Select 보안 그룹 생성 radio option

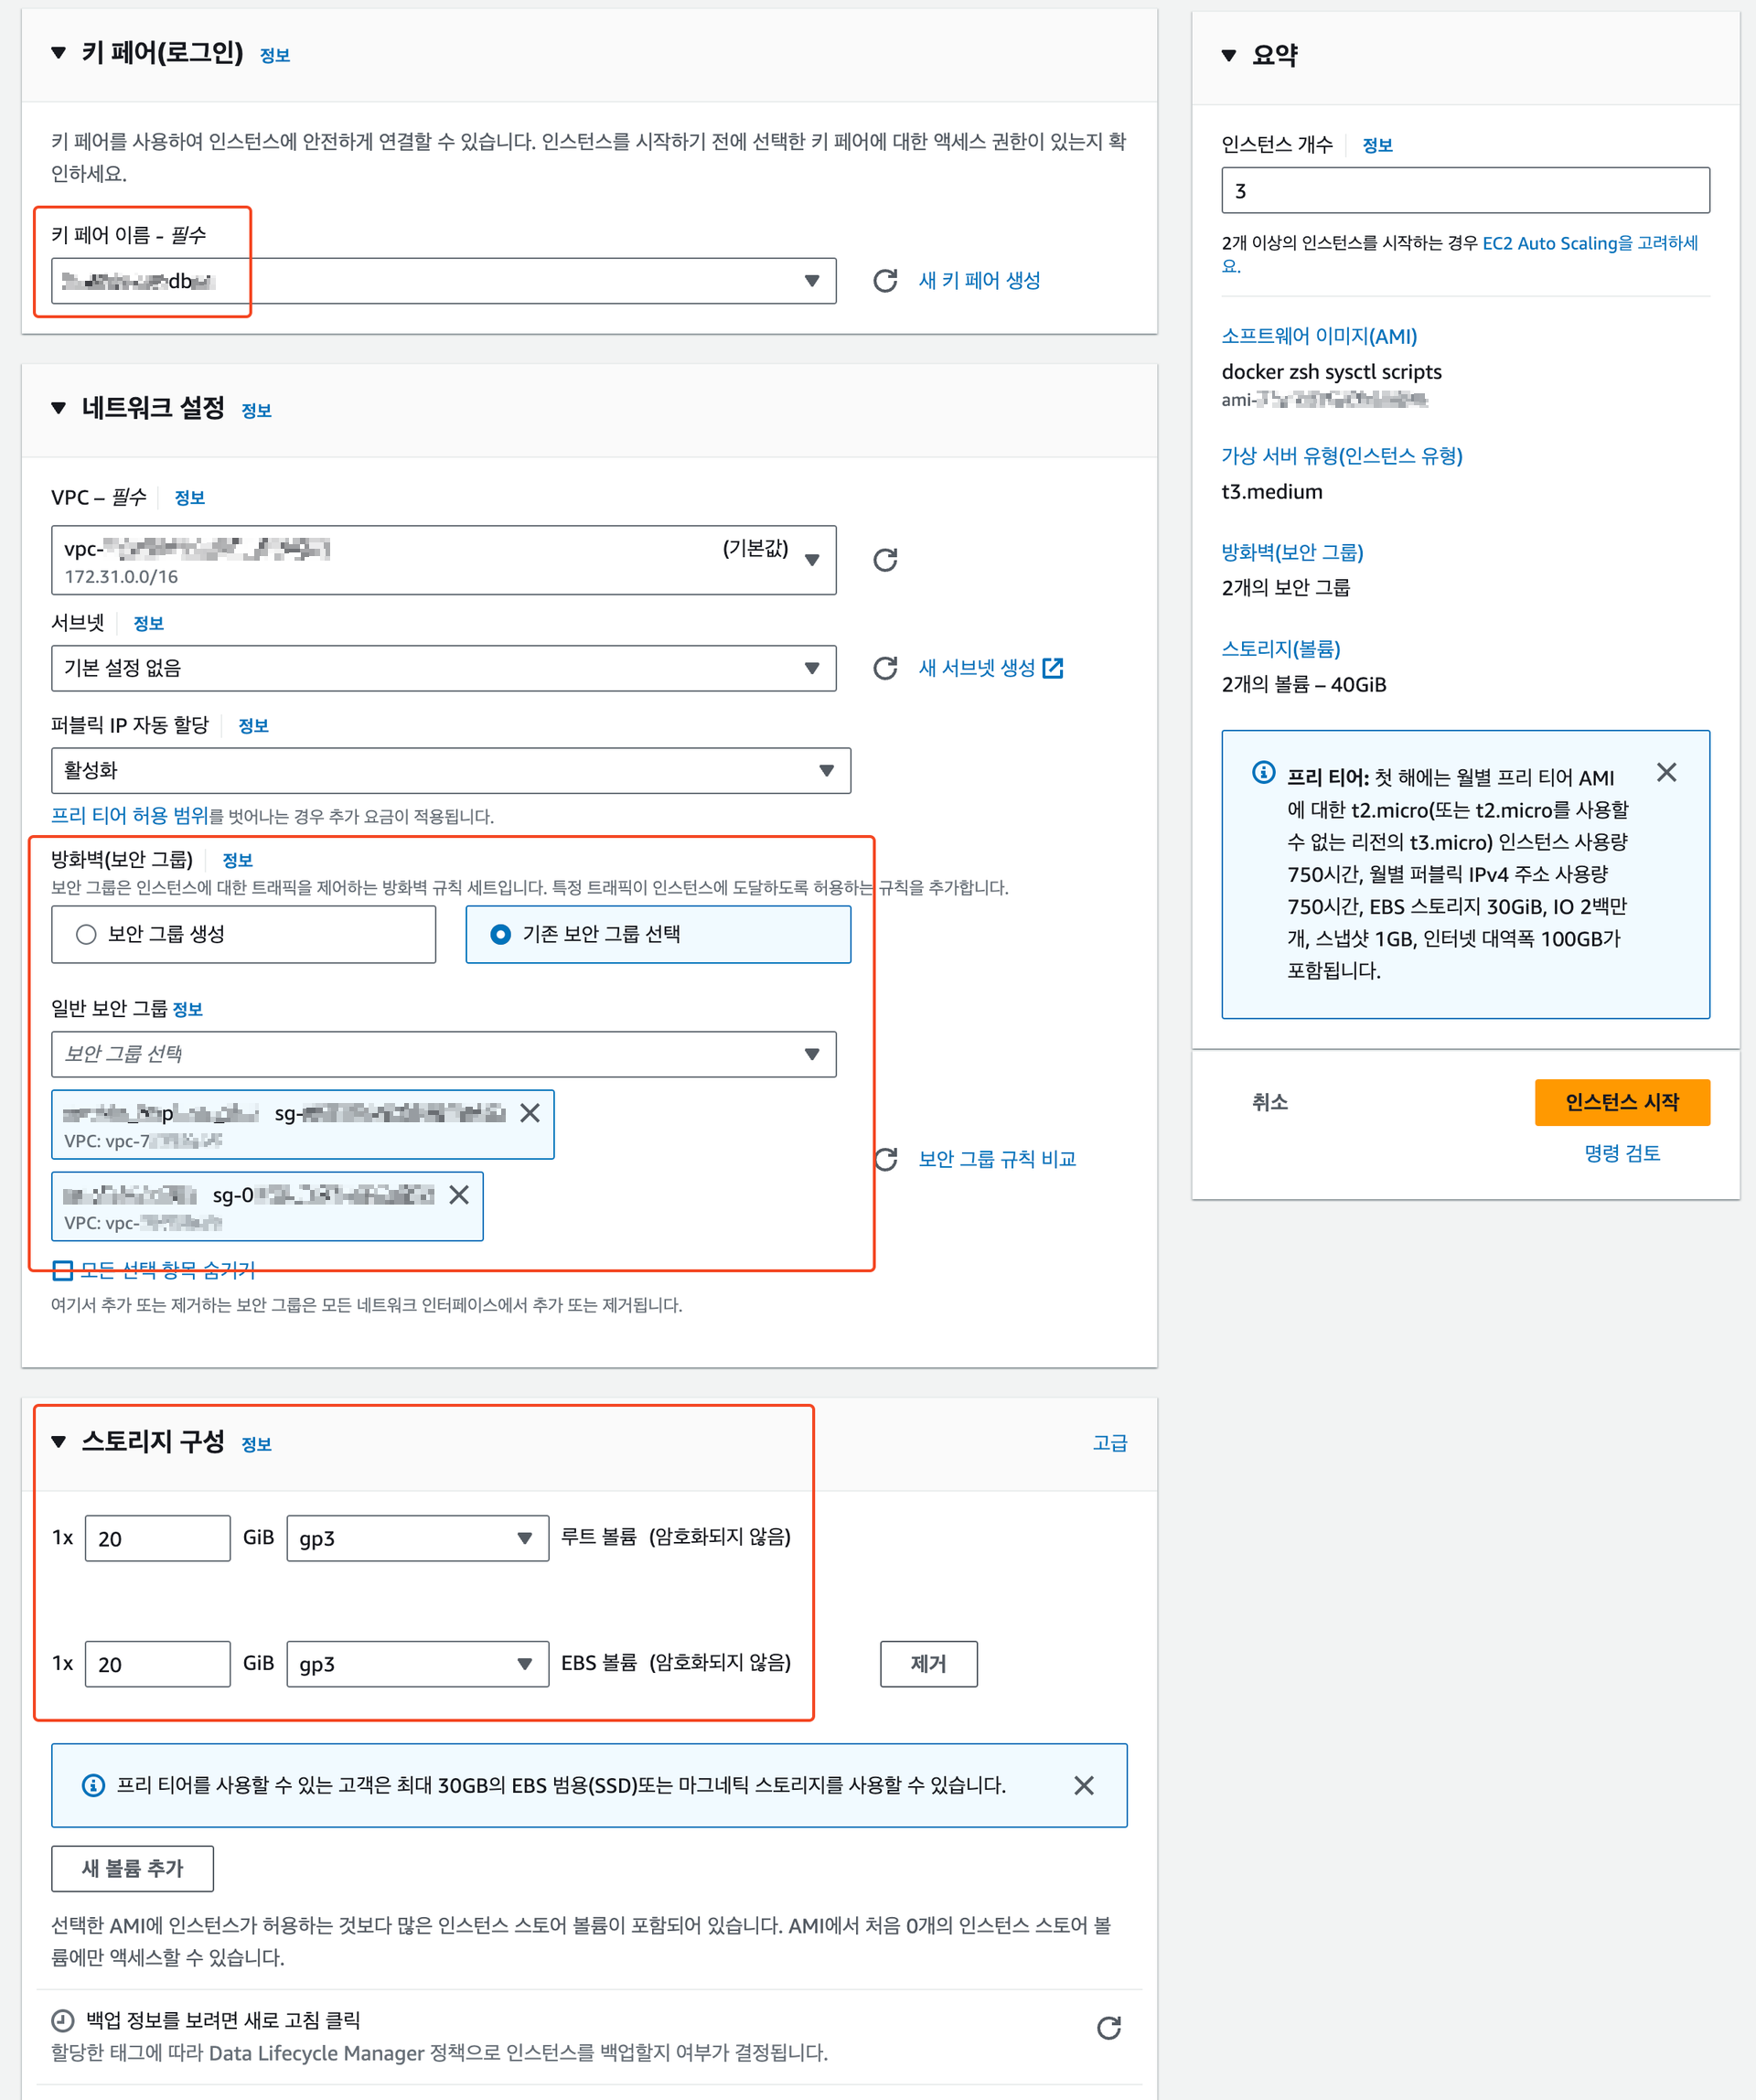click(x=87, y=934)
